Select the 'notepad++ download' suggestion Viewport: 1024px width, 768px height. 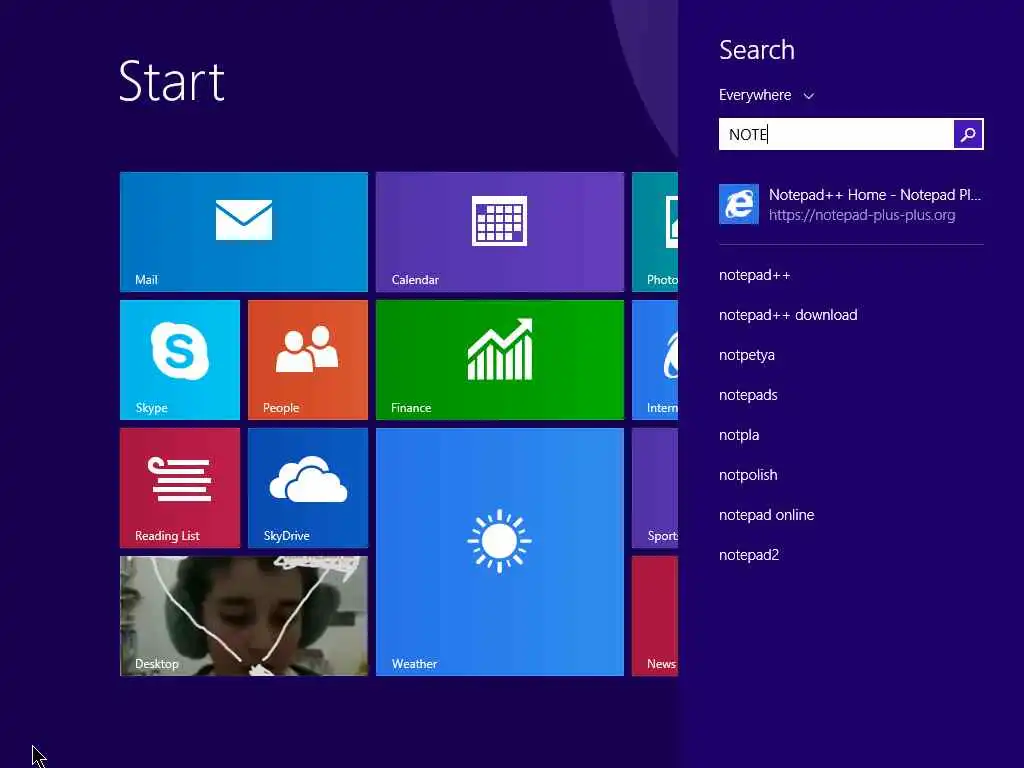(788, 315)
